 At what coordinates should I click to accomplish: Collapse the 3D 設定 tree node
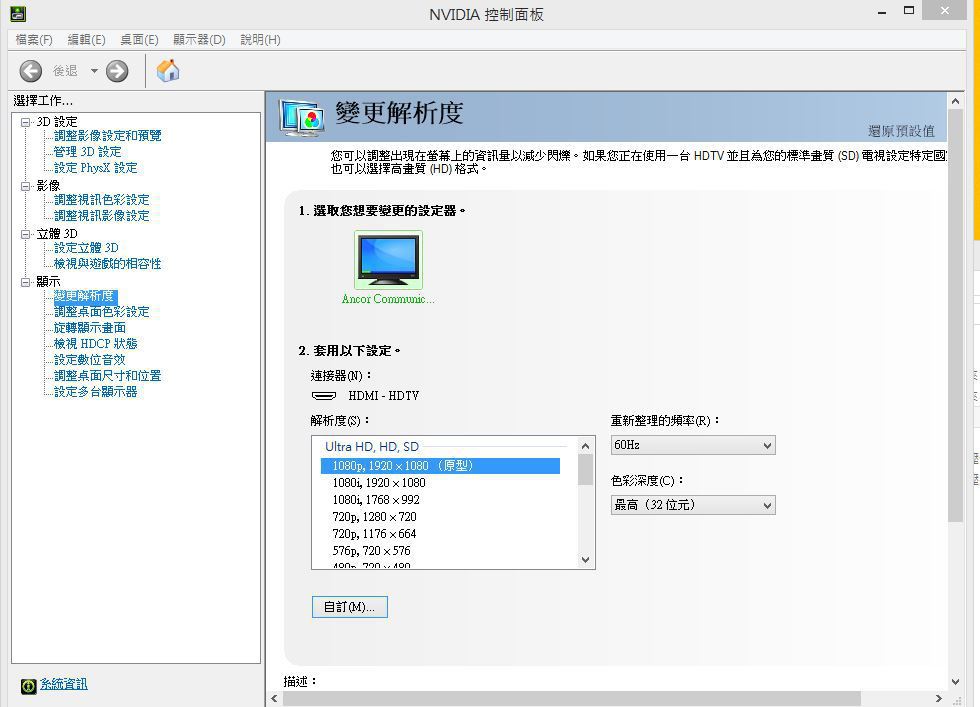26,123
